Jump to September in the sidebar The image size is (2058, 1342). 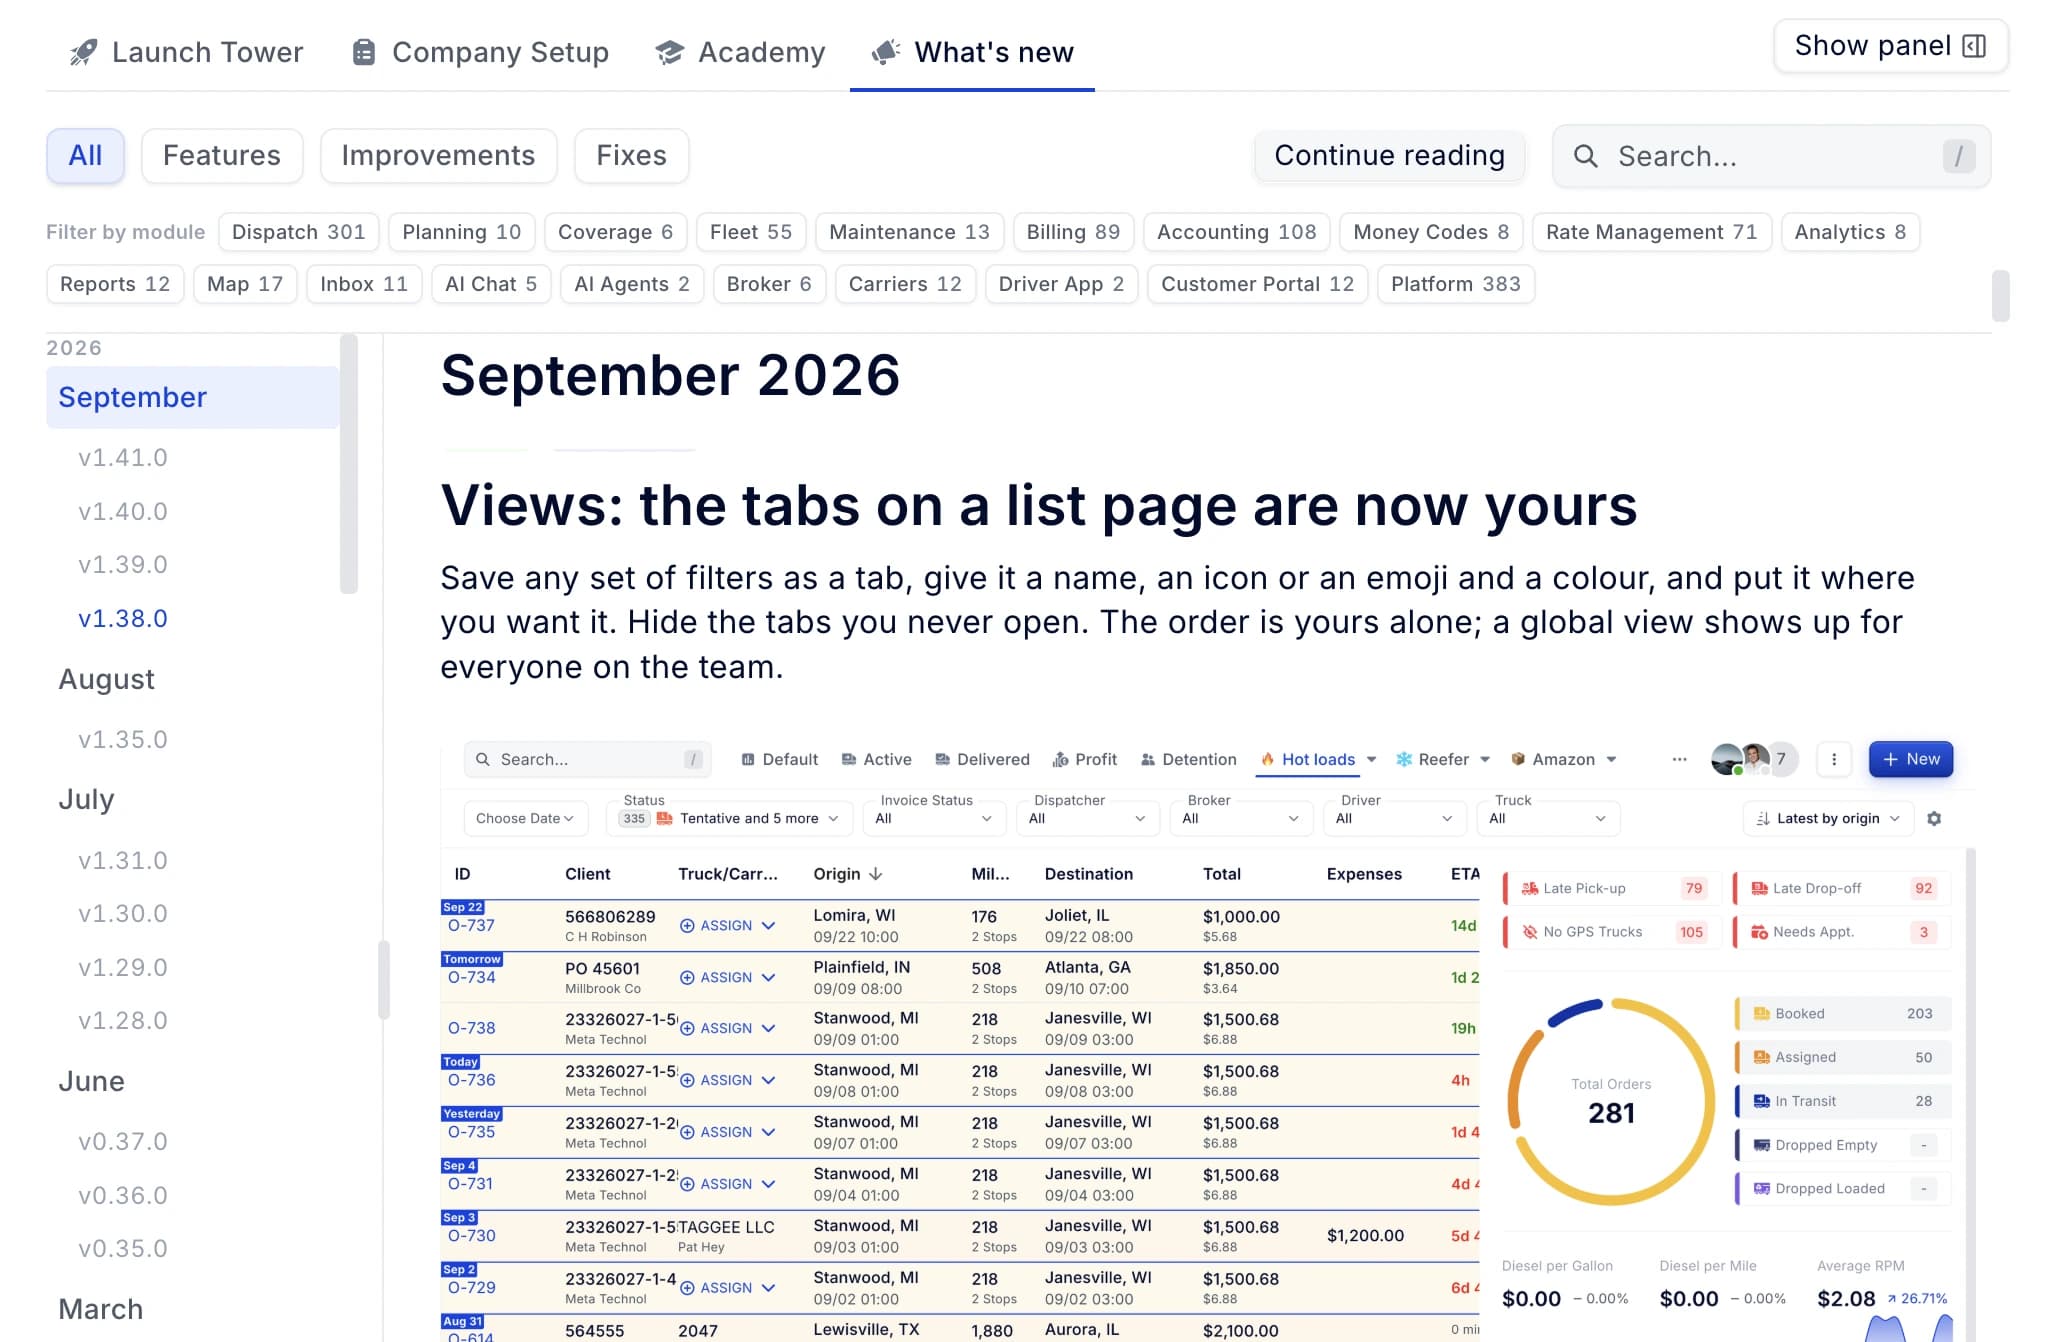tap(192, 397)
